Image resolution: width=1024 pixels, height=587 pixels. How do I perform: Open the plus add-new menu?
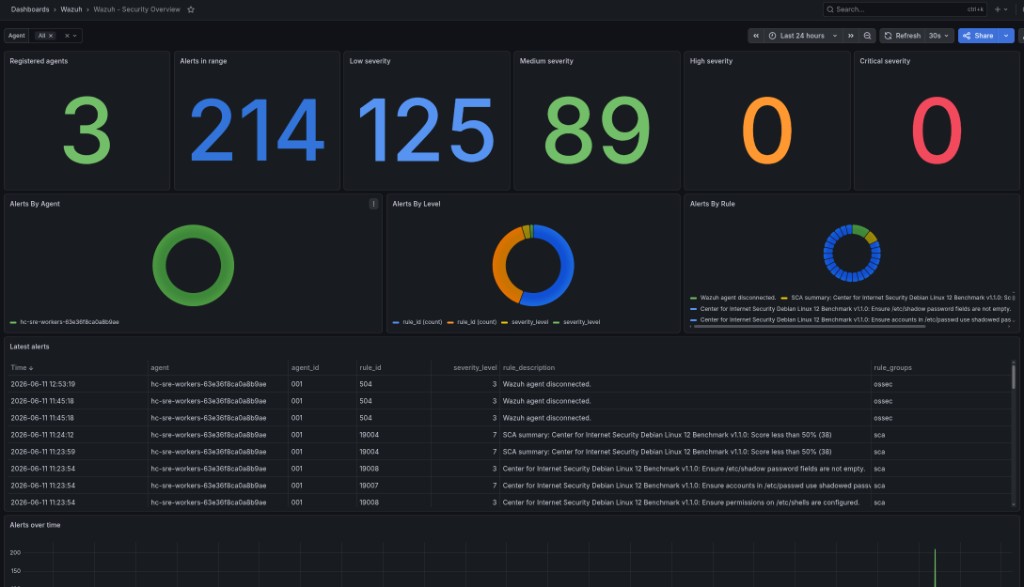[x=1000, y=9]
